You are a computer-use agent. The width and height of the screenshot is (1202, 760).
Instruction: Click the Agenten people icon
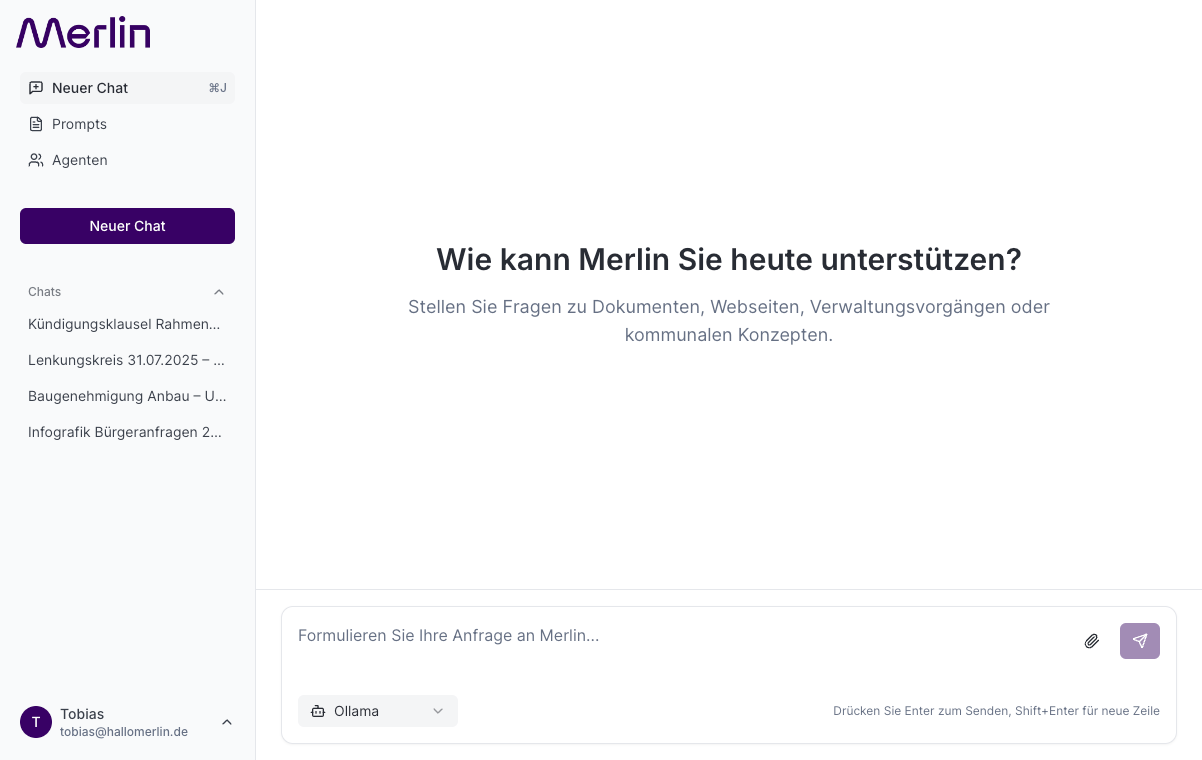tap(36, 160)
